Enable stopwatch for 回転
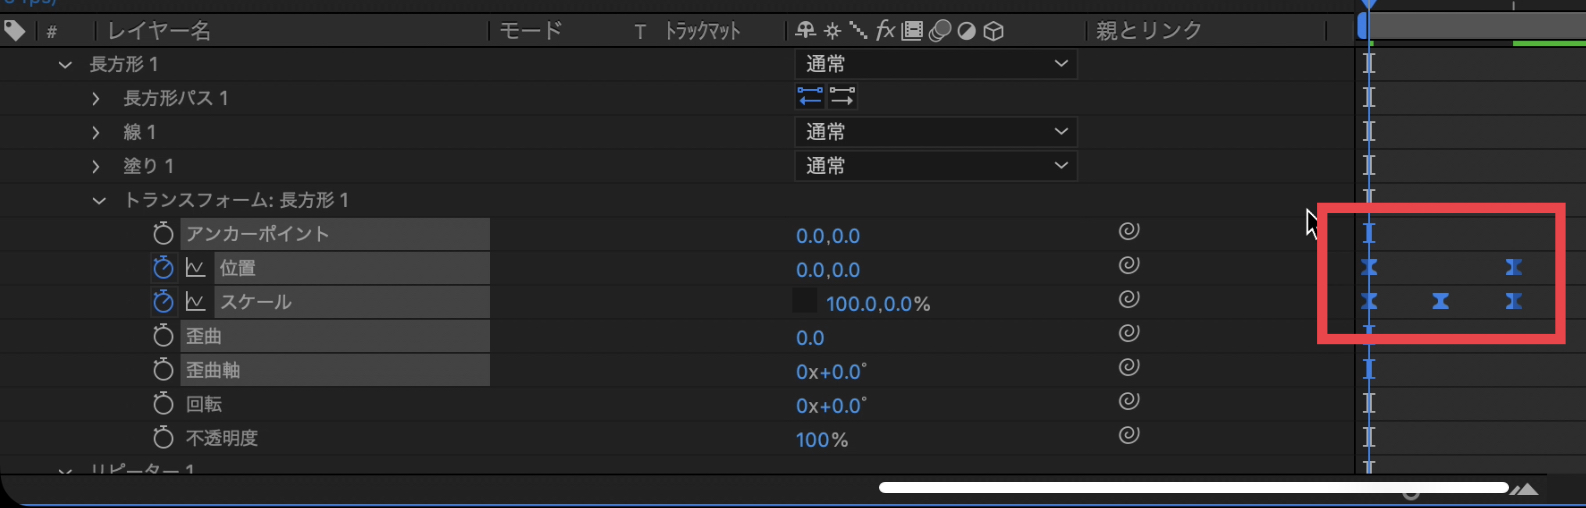 tap(163, 404)
